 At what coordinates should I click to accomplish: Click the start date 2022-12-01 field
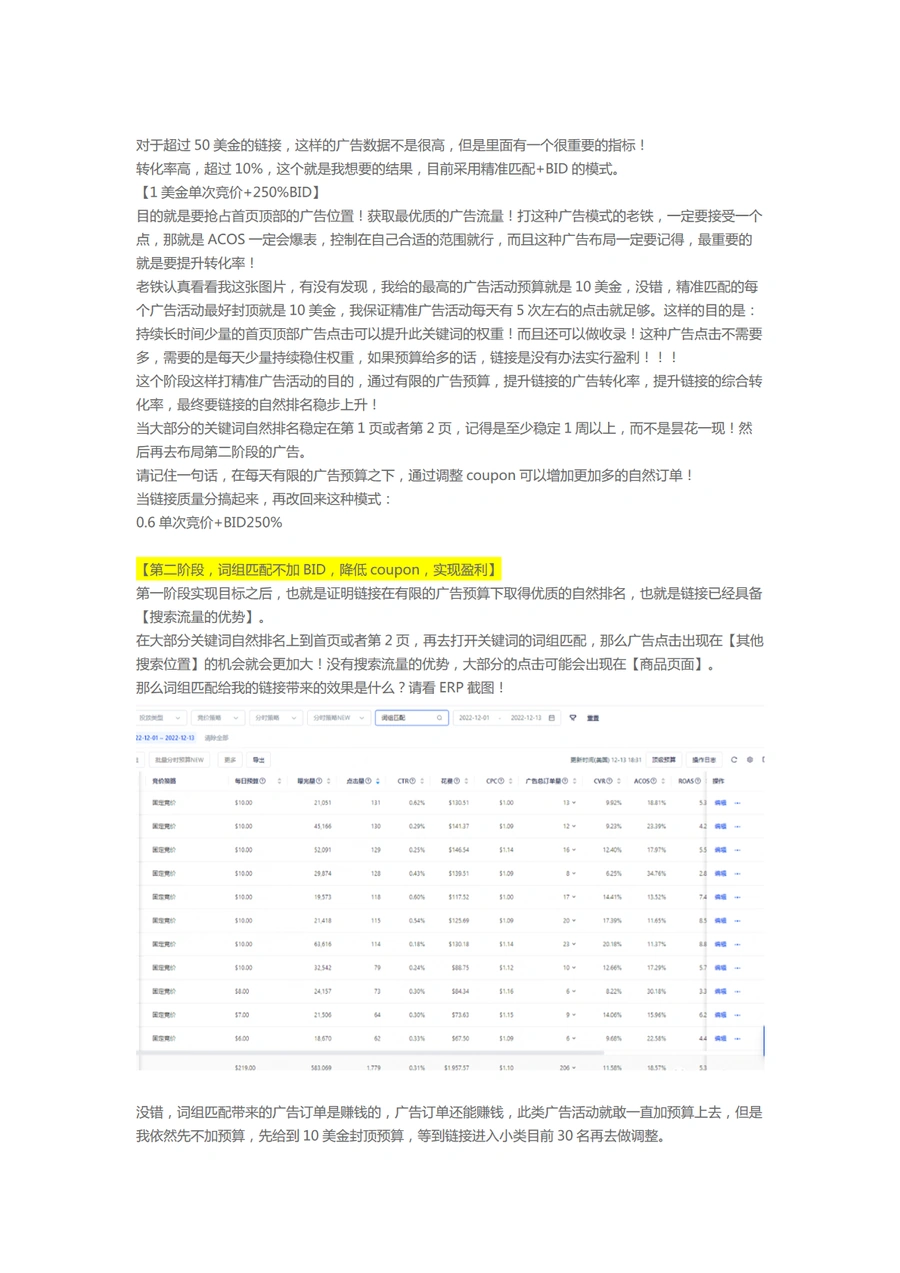[x=474, y=718]
